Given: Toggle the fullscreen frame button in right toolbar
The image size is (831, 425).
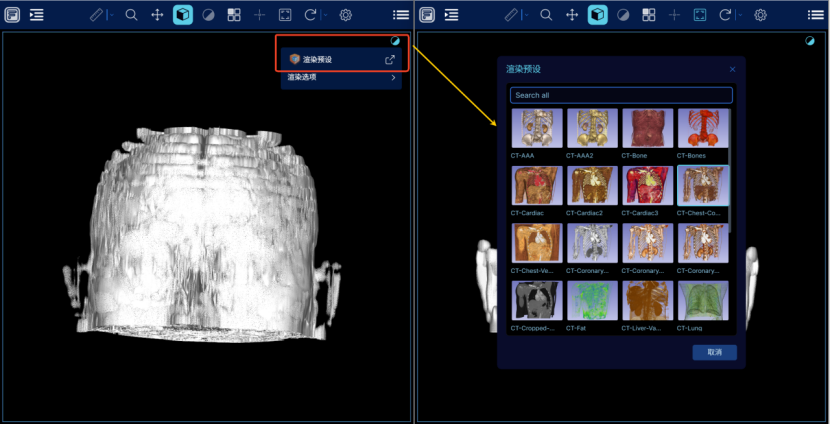Looking at the screenshot, I should [700, 15].
